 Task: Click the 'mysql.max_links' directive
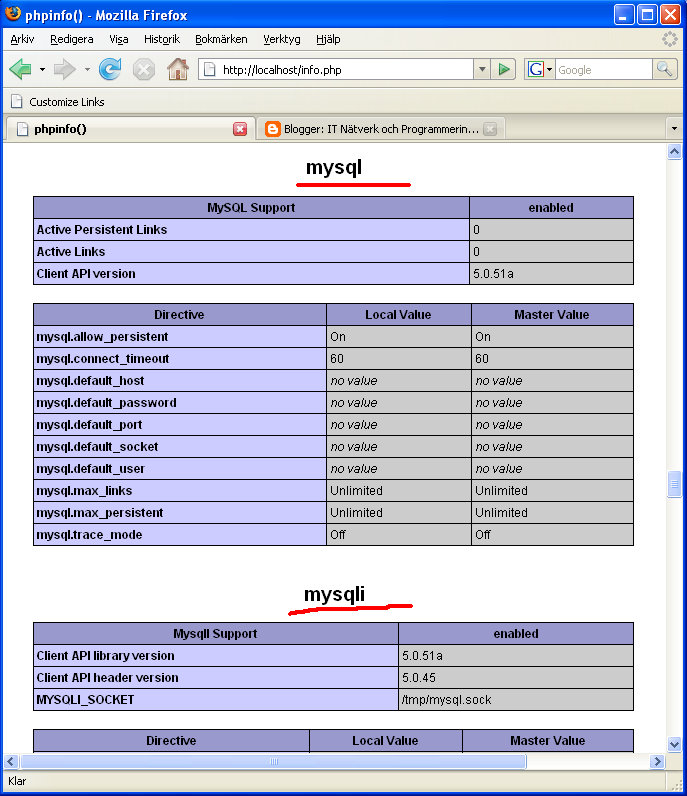pyautogui.click(x=180, y=490)
